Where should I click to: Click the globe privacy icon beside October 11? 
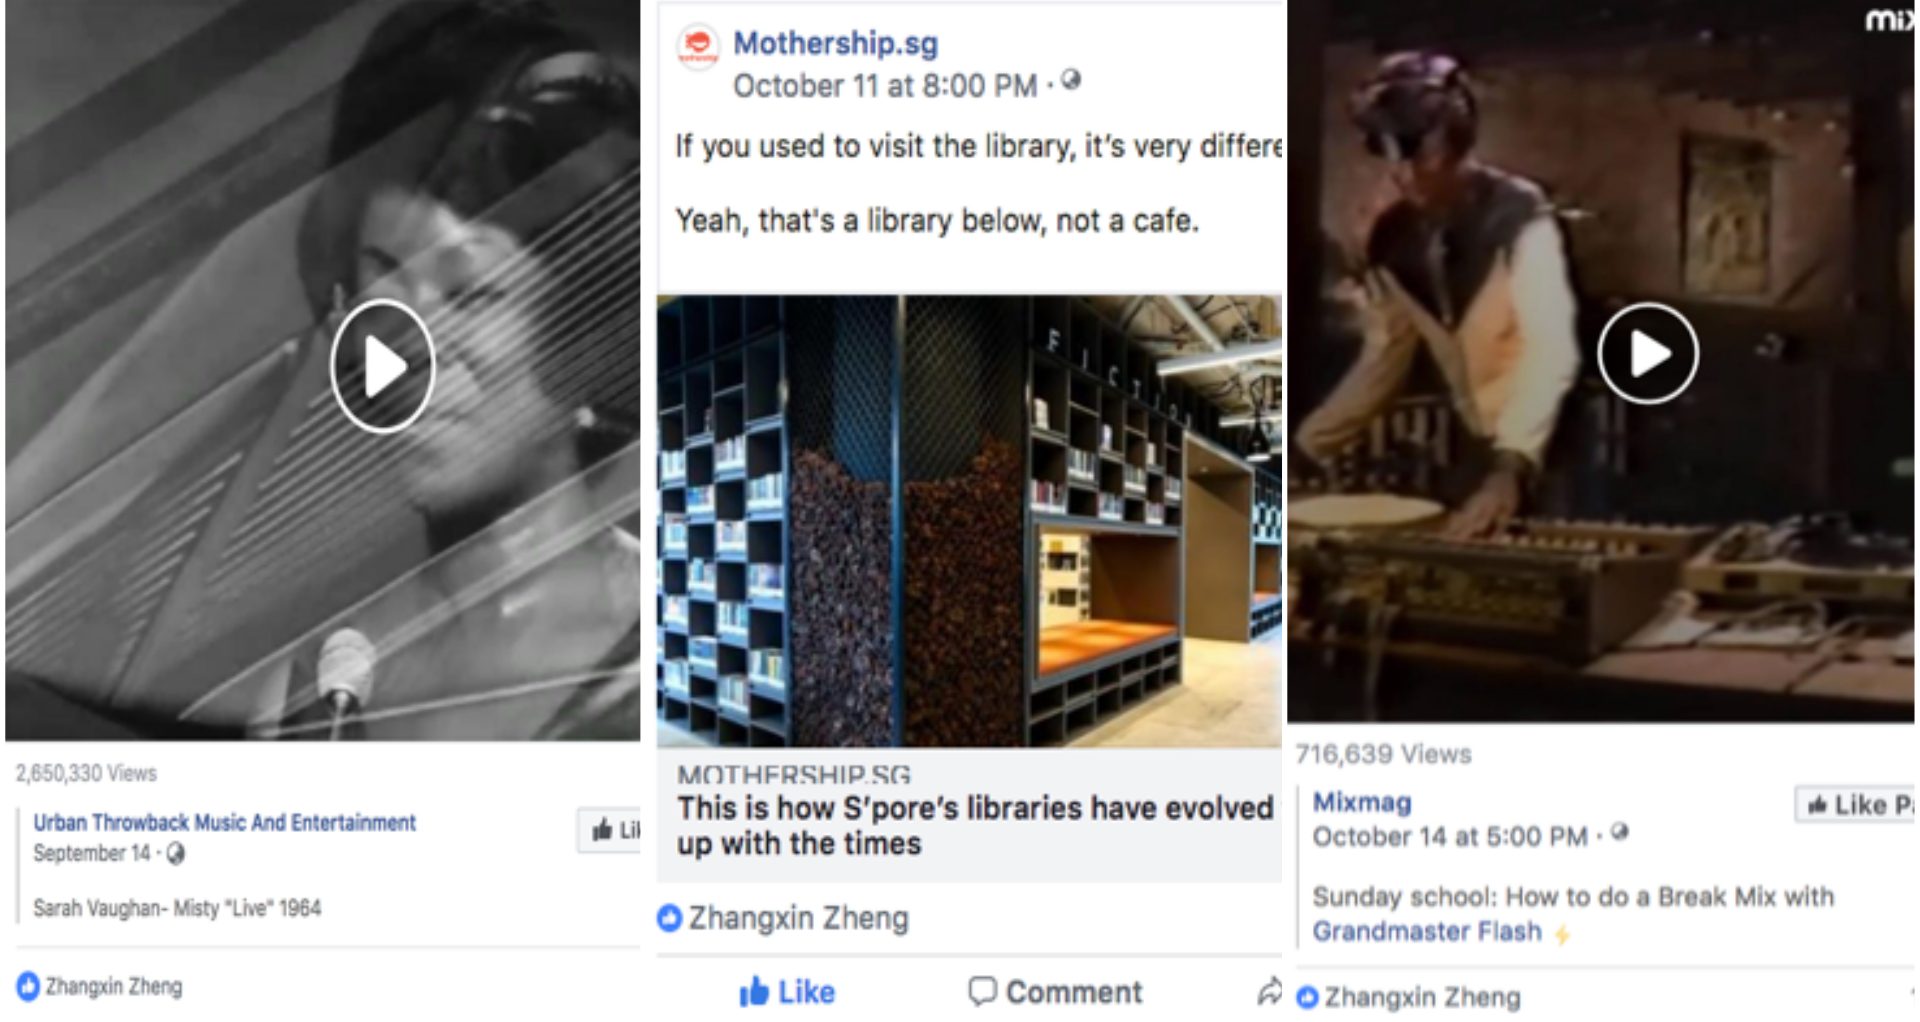(1071, 80)
